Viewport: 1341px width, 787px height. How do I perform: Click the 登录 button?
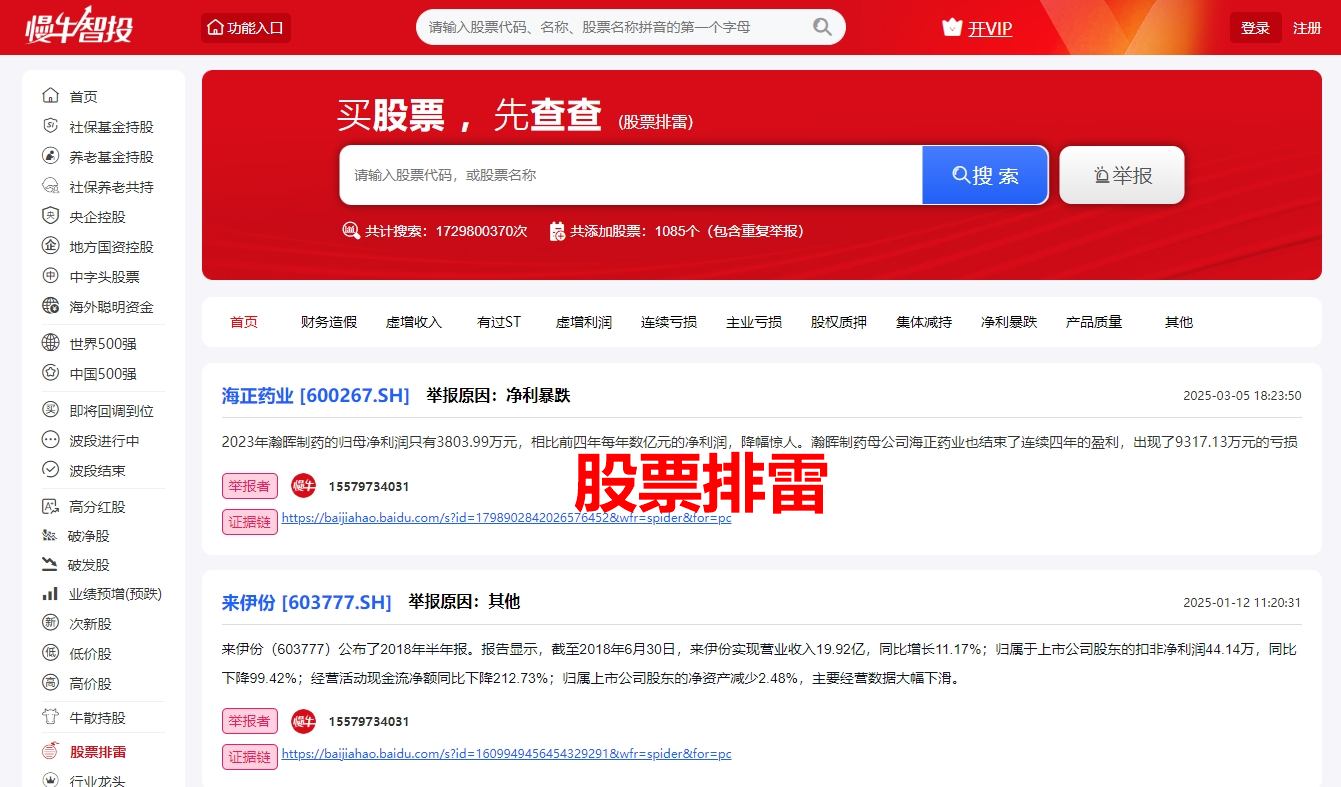pyautogui.click(x=1255, y=28)
